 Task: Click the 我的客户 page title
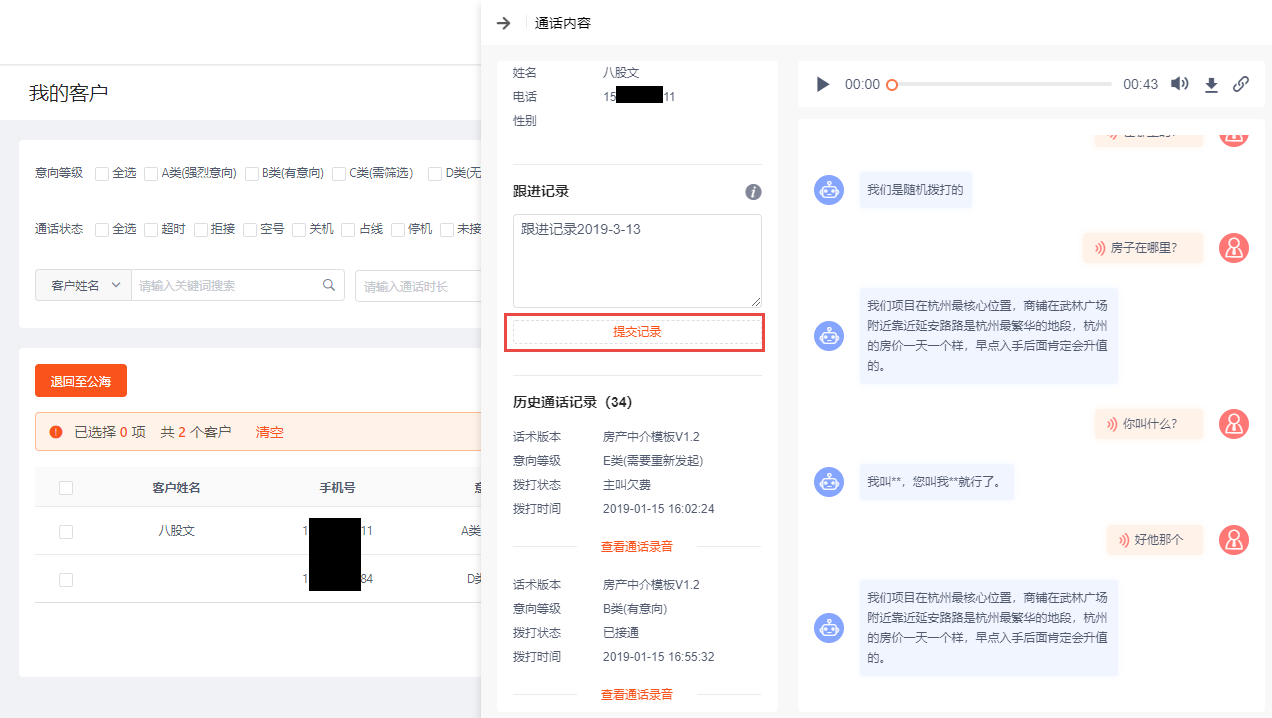[x=69, y=93]
